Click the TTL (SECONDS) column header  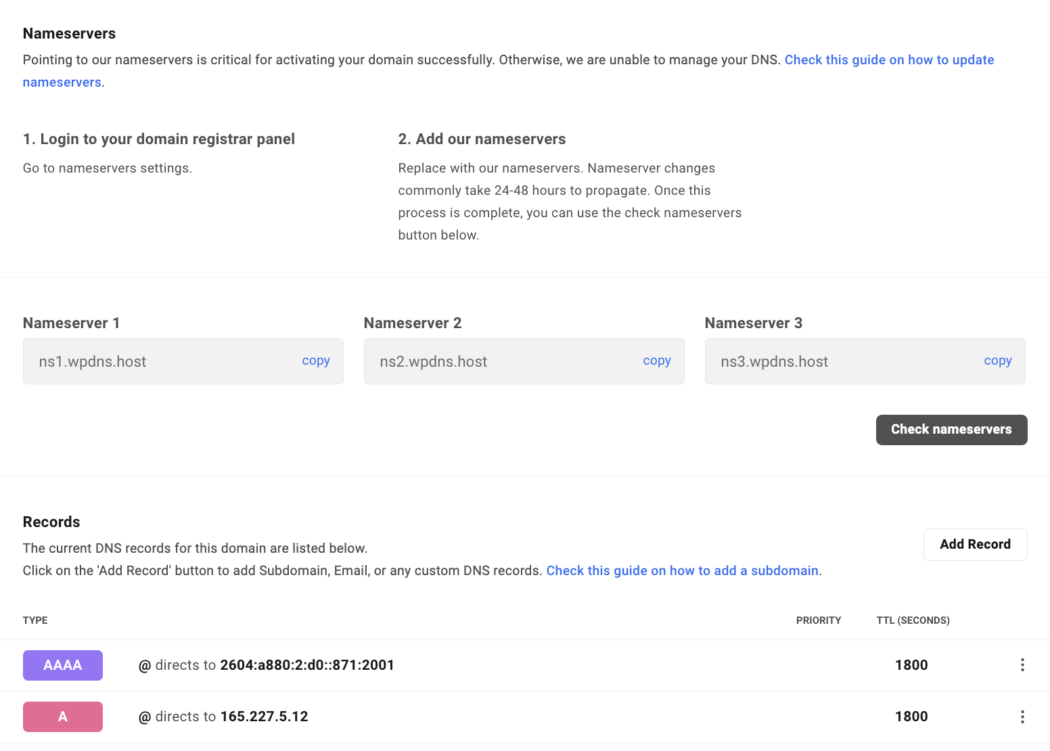point(913,620)
